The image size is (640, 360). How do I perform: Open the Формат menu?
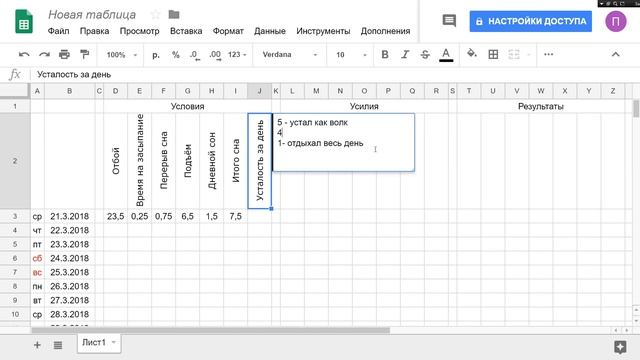[228, 31]
